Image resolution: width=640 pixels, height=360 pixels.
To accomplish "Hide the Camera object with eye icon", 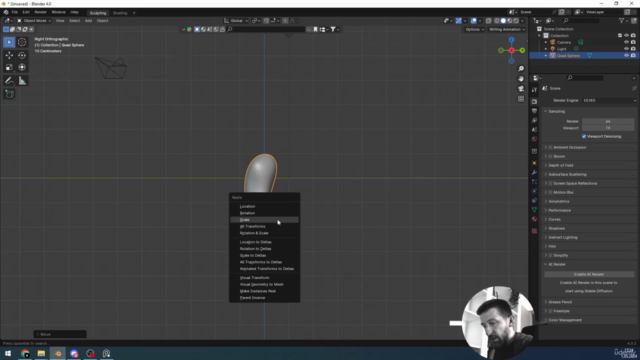I will coord(626,42).
